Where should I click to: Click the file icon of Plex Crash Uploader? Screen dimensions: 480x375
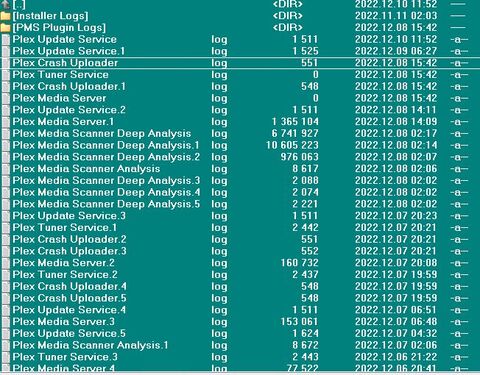pos(6,63)
